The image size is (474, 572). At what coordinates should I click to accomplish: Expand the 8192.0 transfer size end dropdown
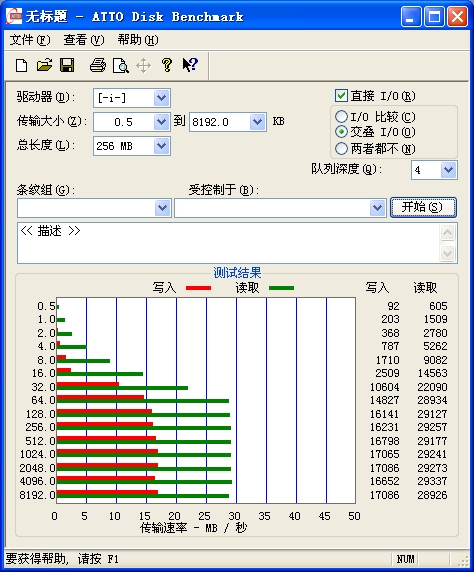click(x=258, y=122)
